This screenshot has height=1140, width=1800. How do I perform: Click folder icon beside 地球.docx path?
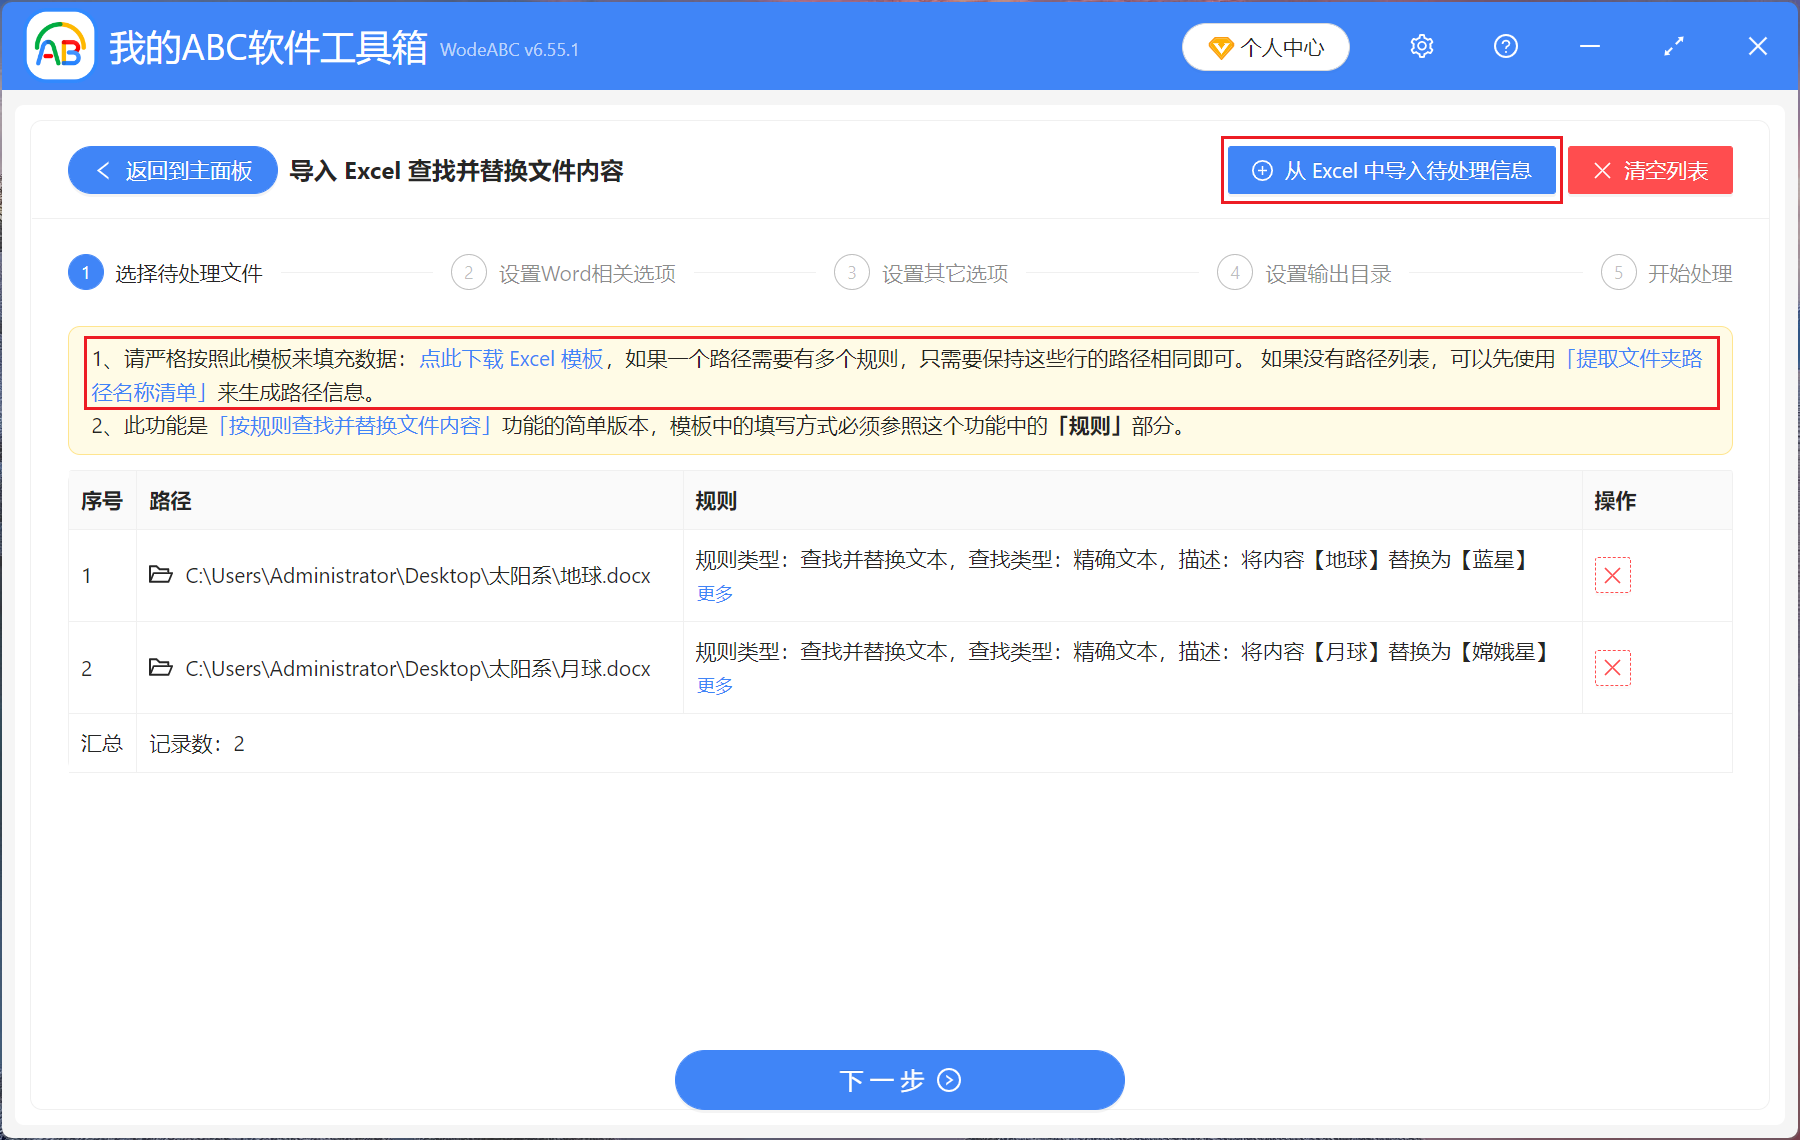pyautogui.click(x=162, y=575)
